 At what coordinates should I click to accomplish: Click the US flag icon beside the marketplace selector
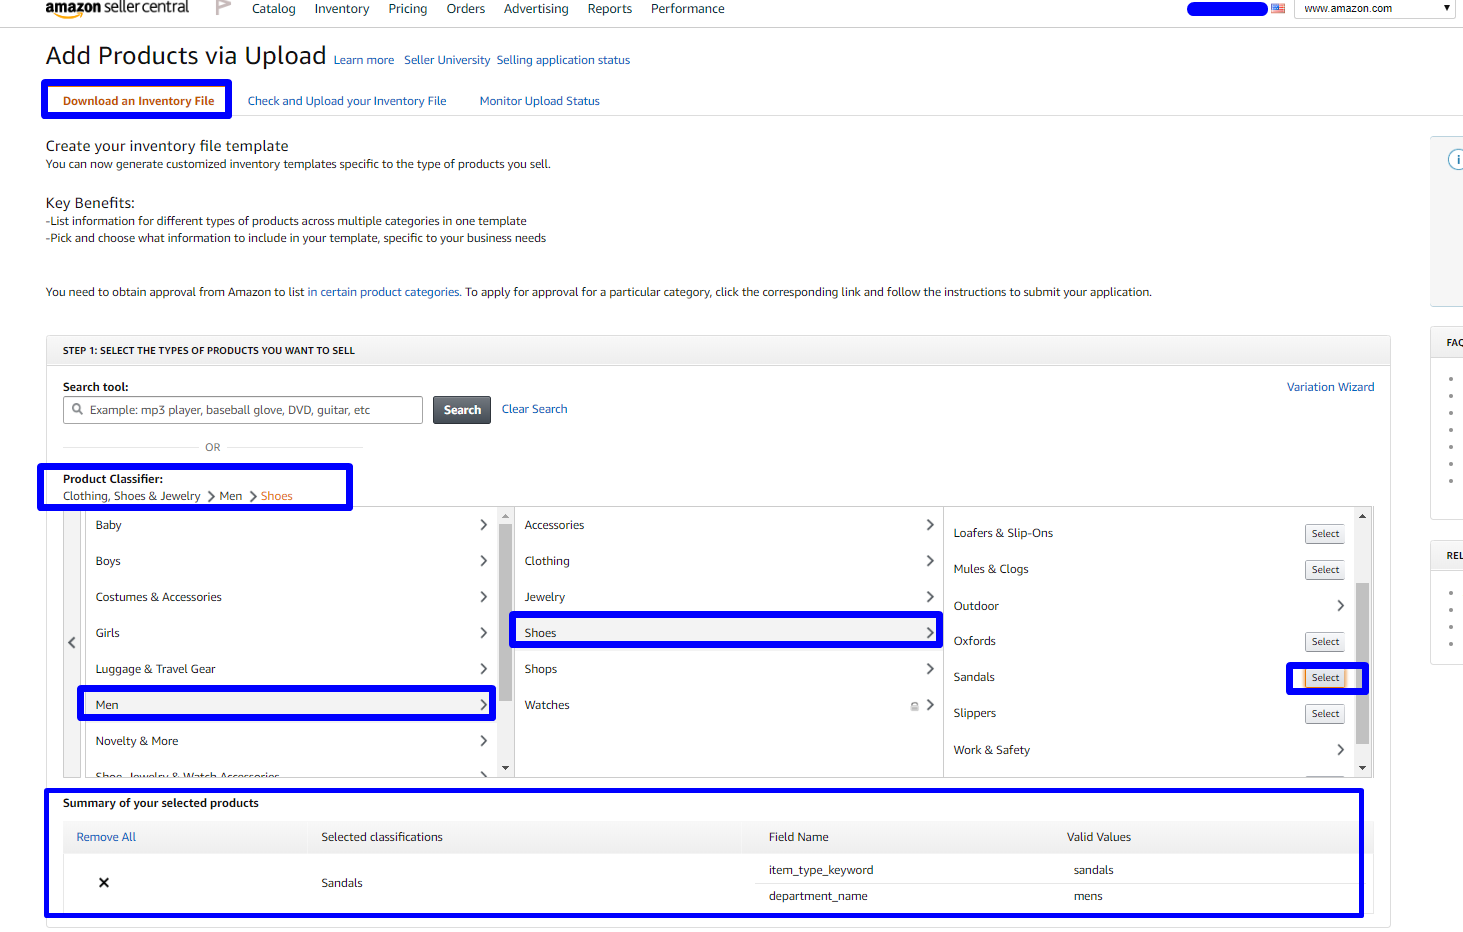(x=1277, y=8)
